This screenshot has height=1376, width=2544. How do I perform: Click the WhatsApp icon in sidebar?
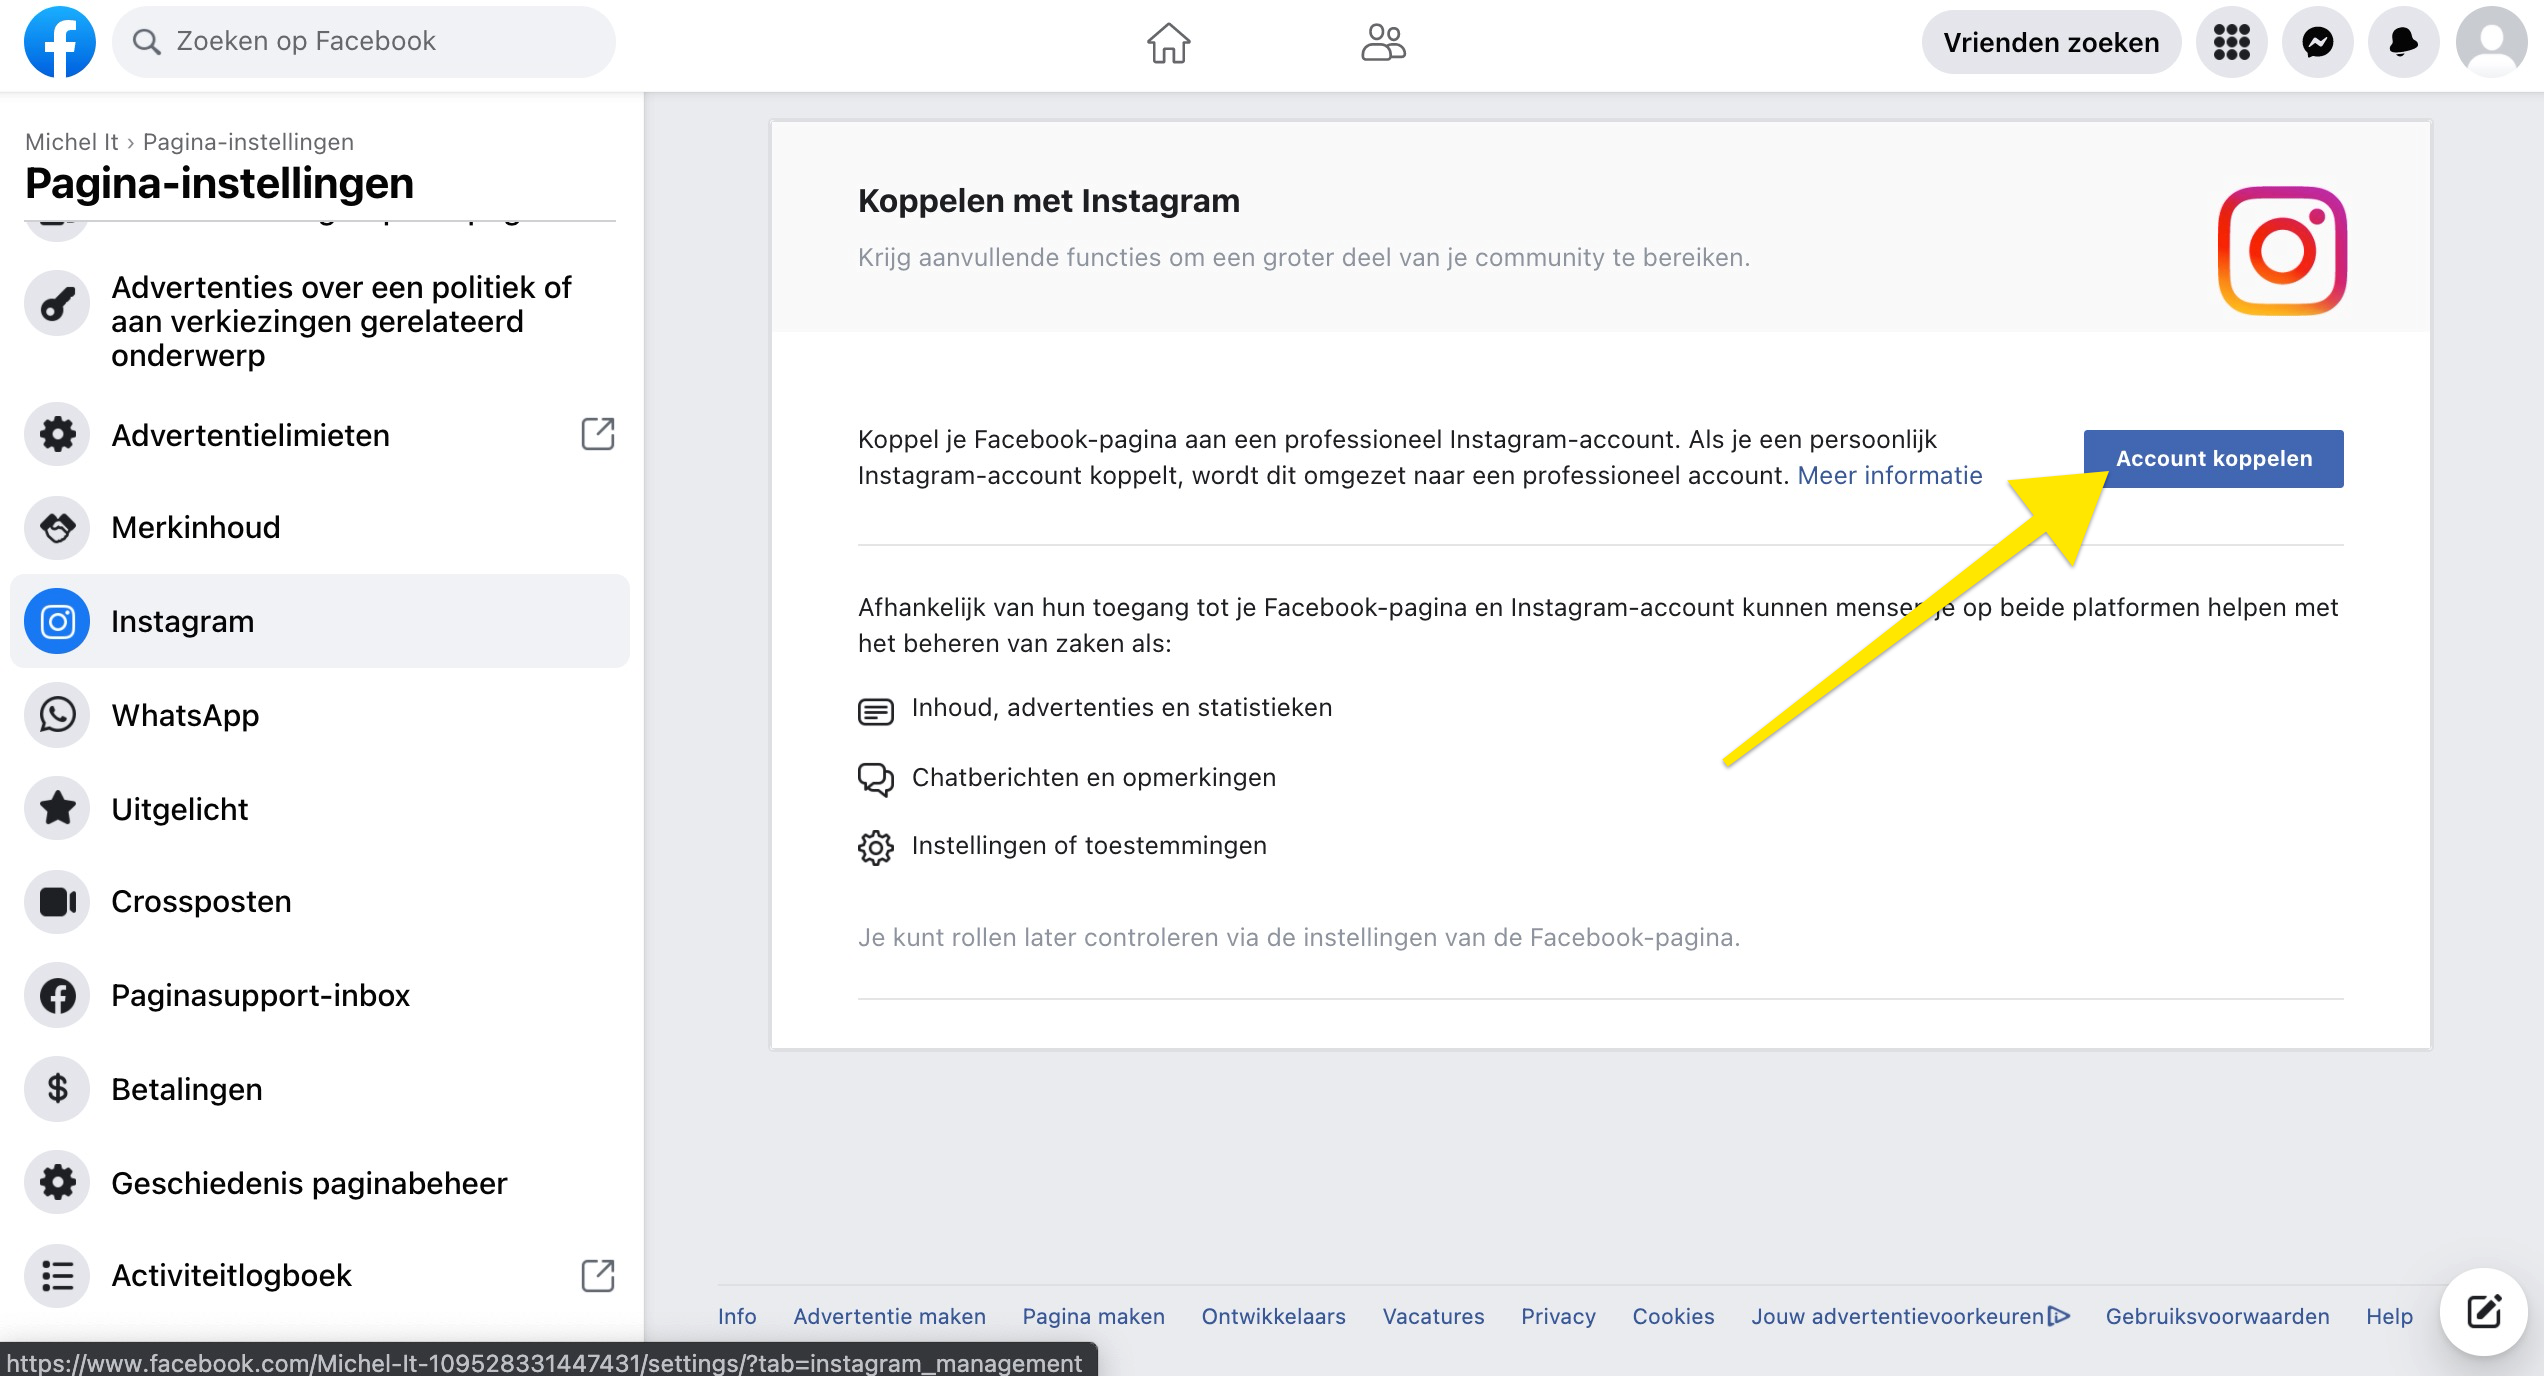57,715
